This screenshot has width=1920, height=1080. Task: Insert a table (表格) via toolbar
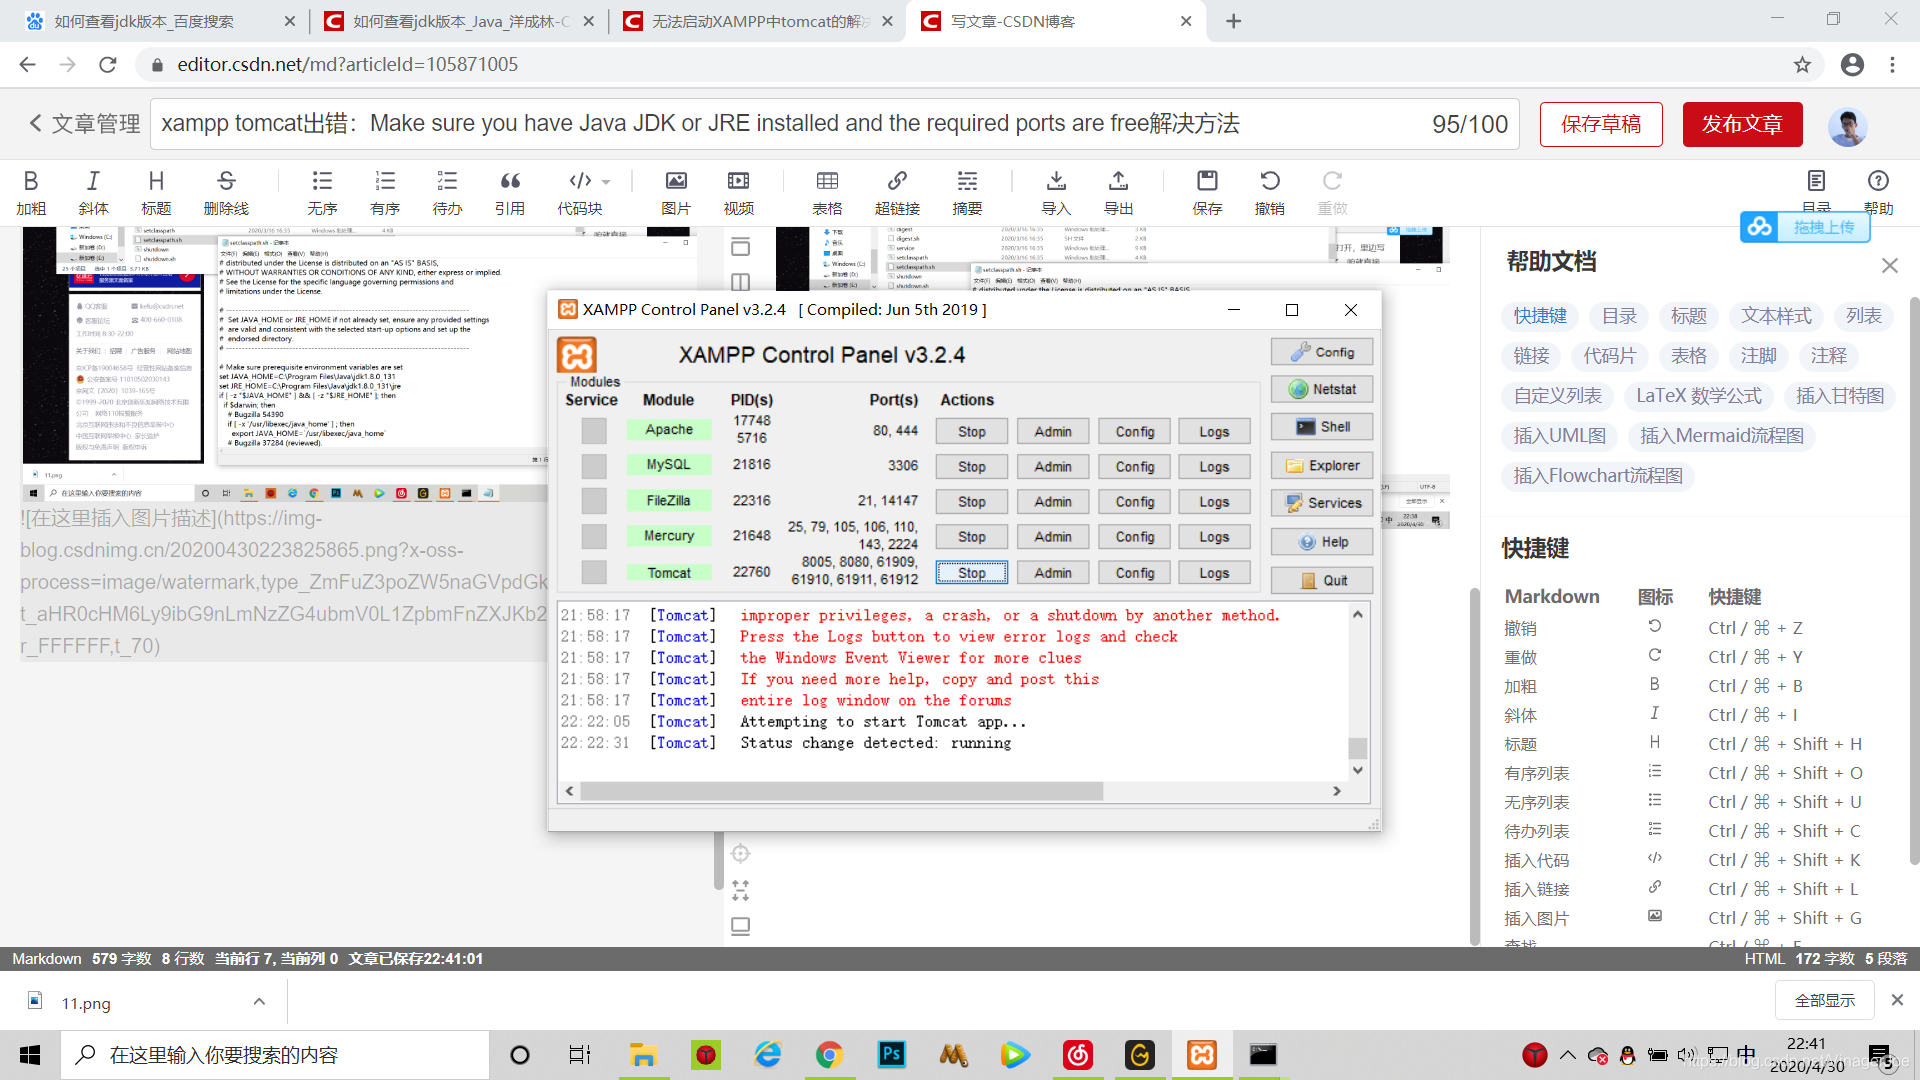click(827, 192)
